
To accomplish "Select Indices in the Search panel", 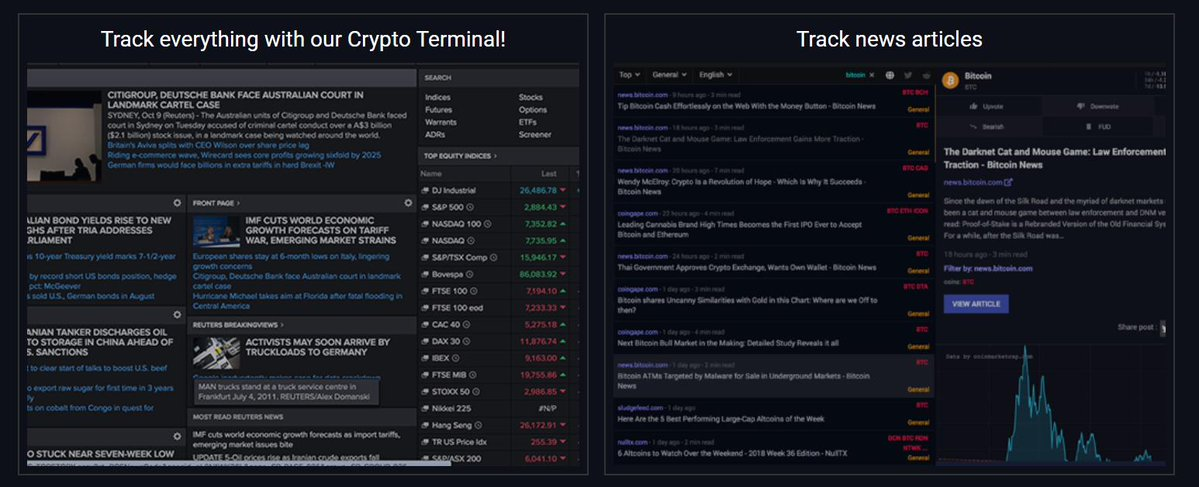I will (438, 97).
